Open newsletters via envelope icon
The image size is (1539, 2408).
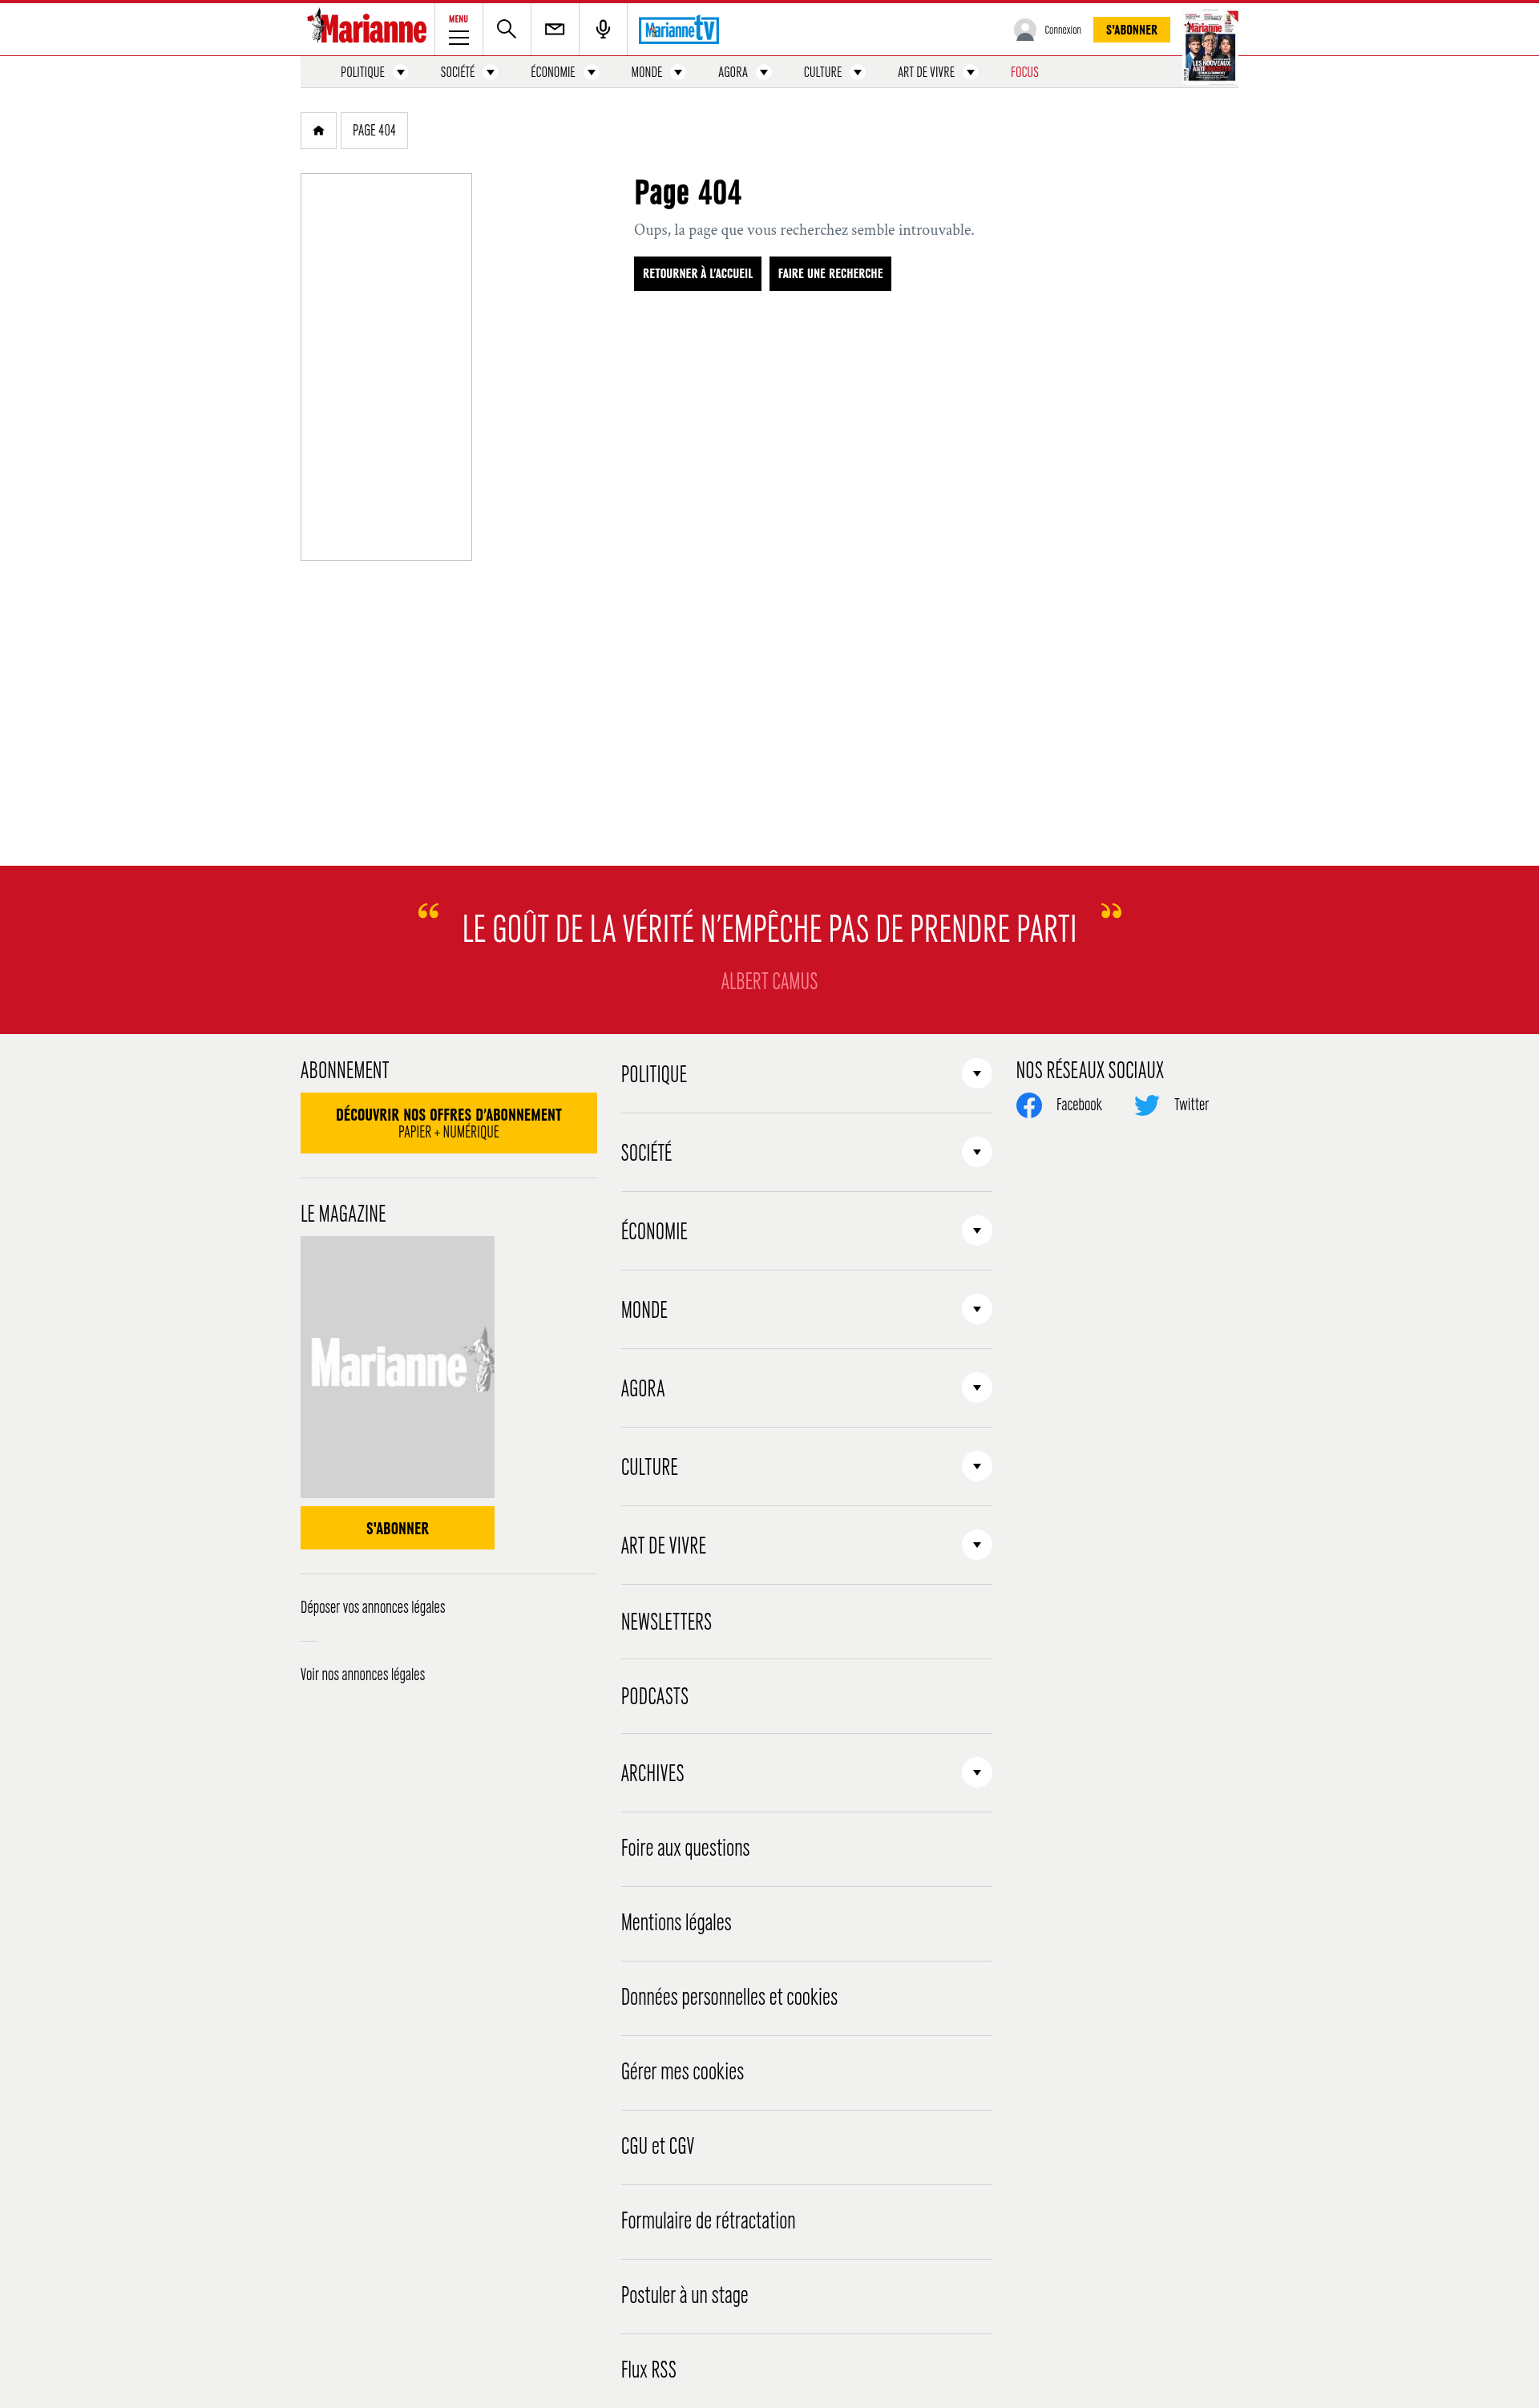tap(554, 29)
